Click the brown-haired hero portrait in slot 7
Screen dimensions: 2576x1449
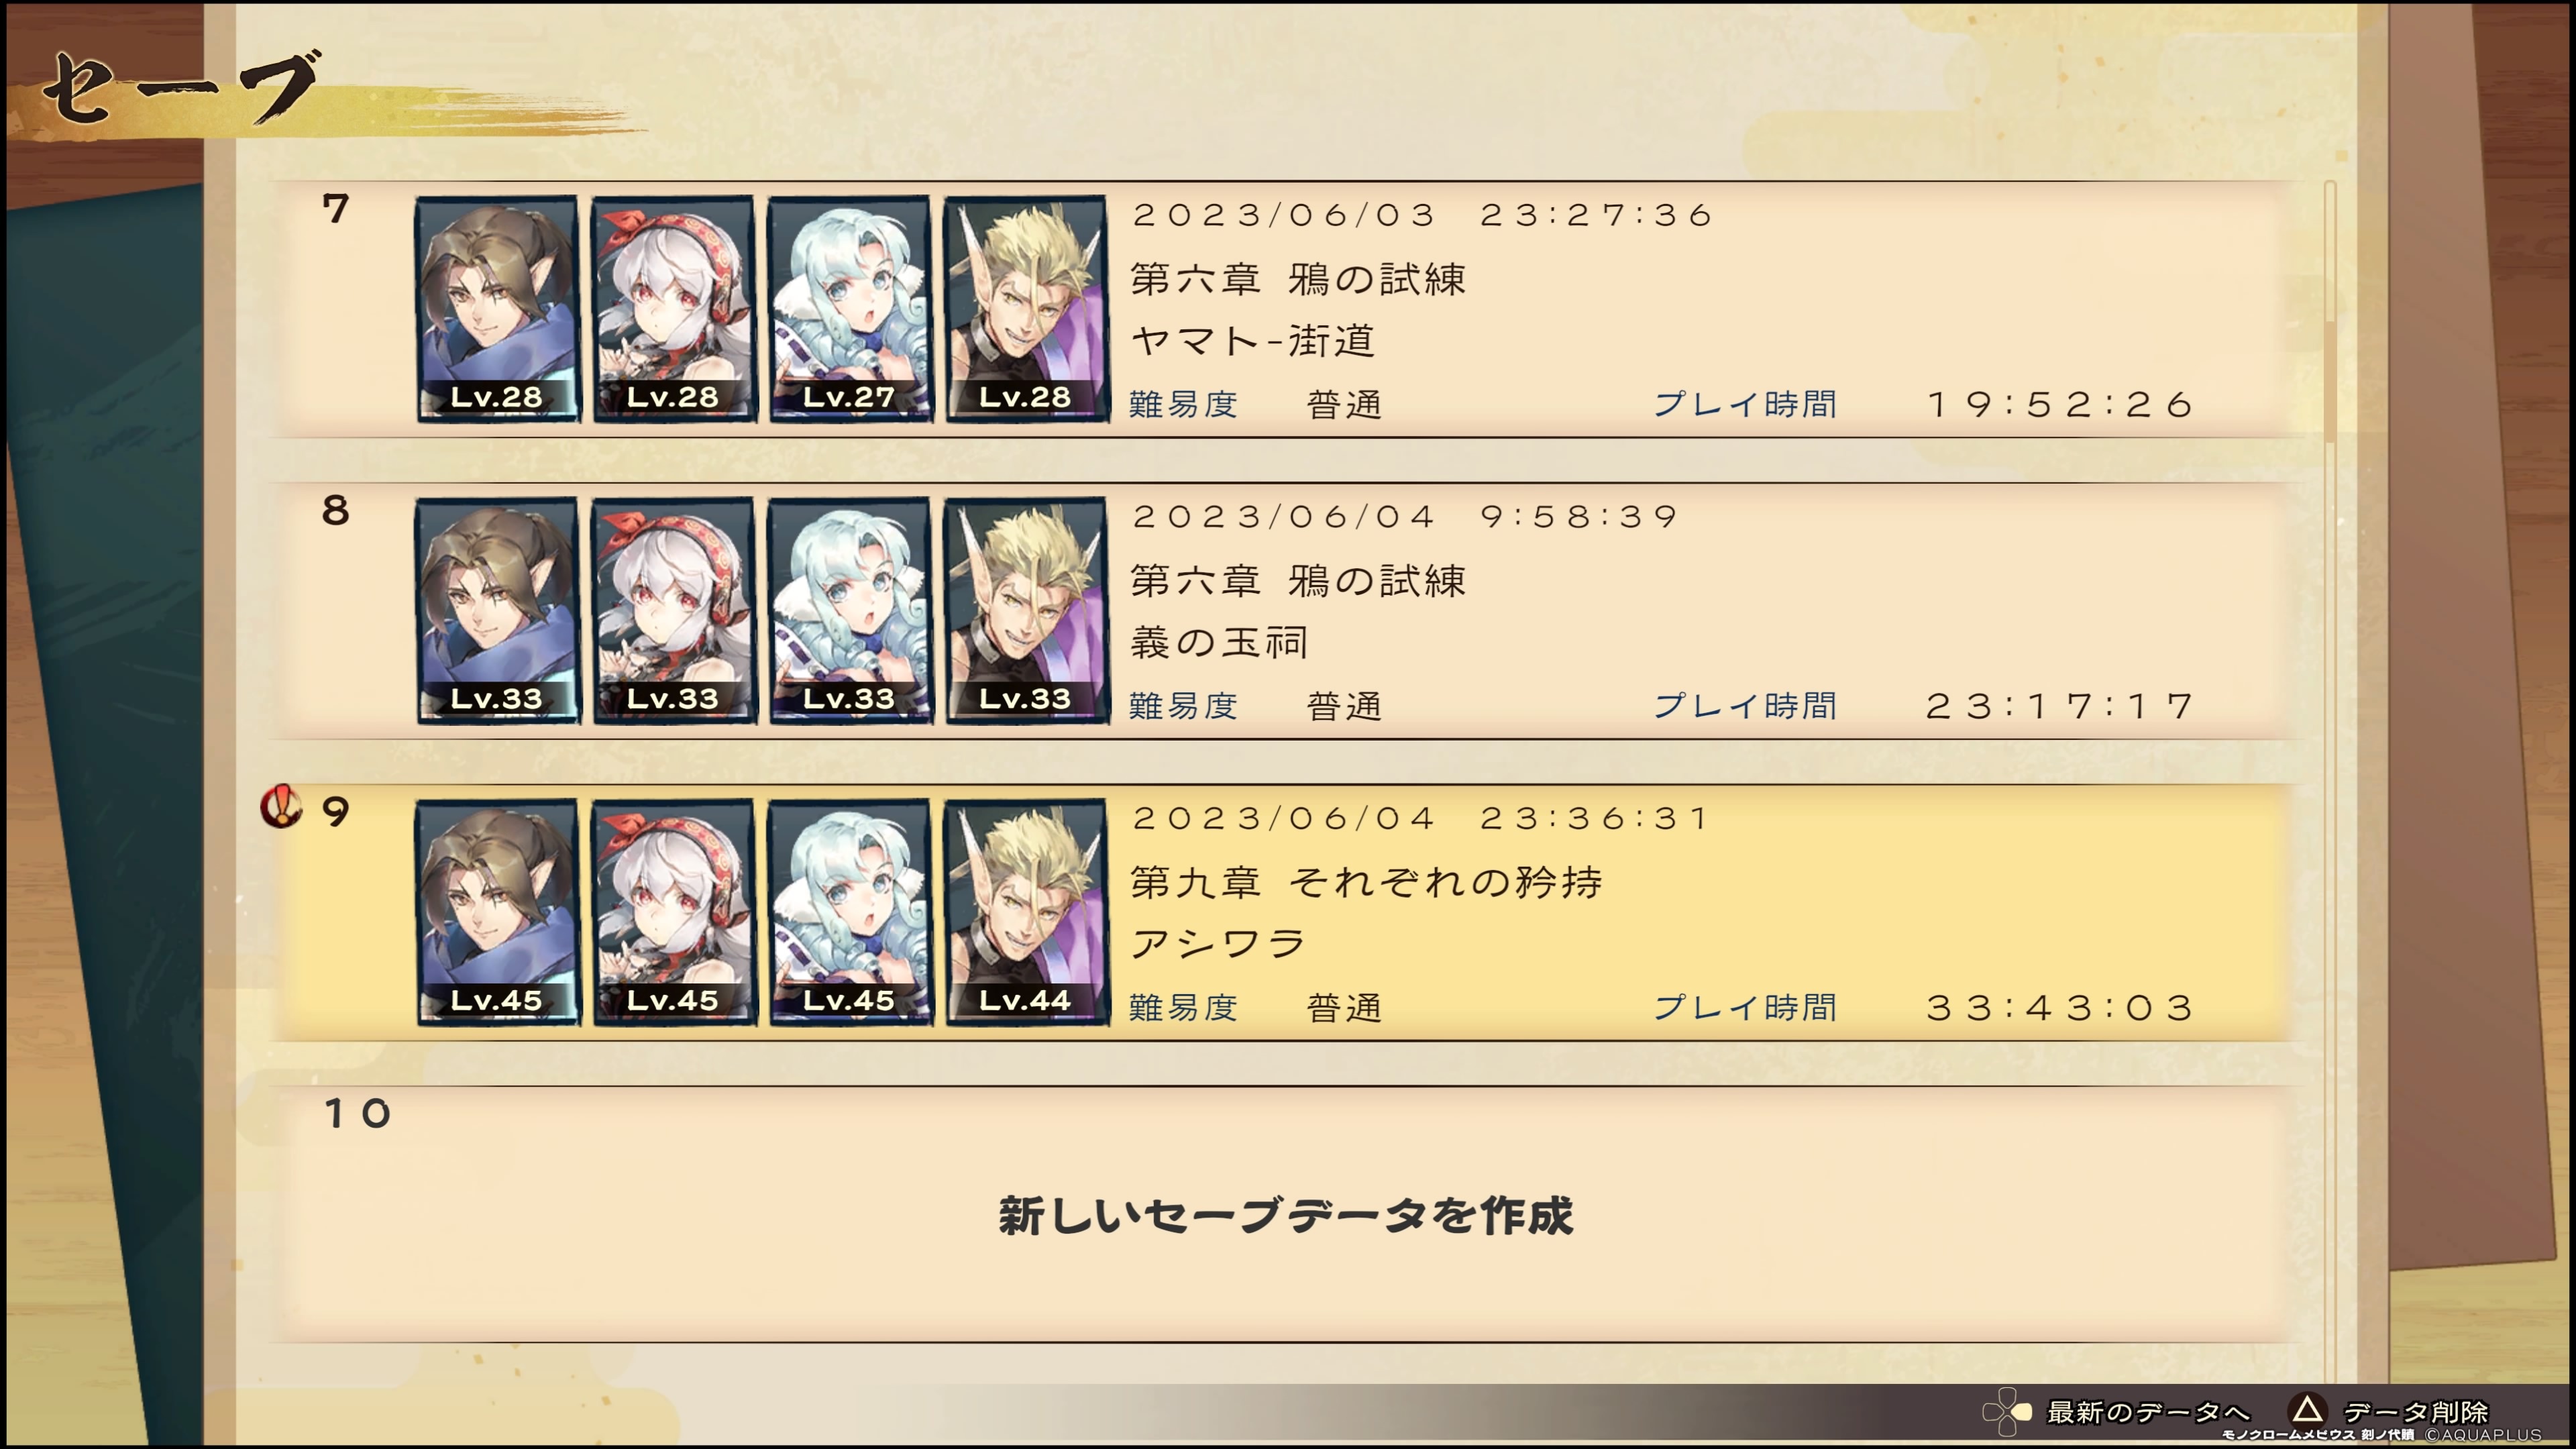tap(497, 308)
